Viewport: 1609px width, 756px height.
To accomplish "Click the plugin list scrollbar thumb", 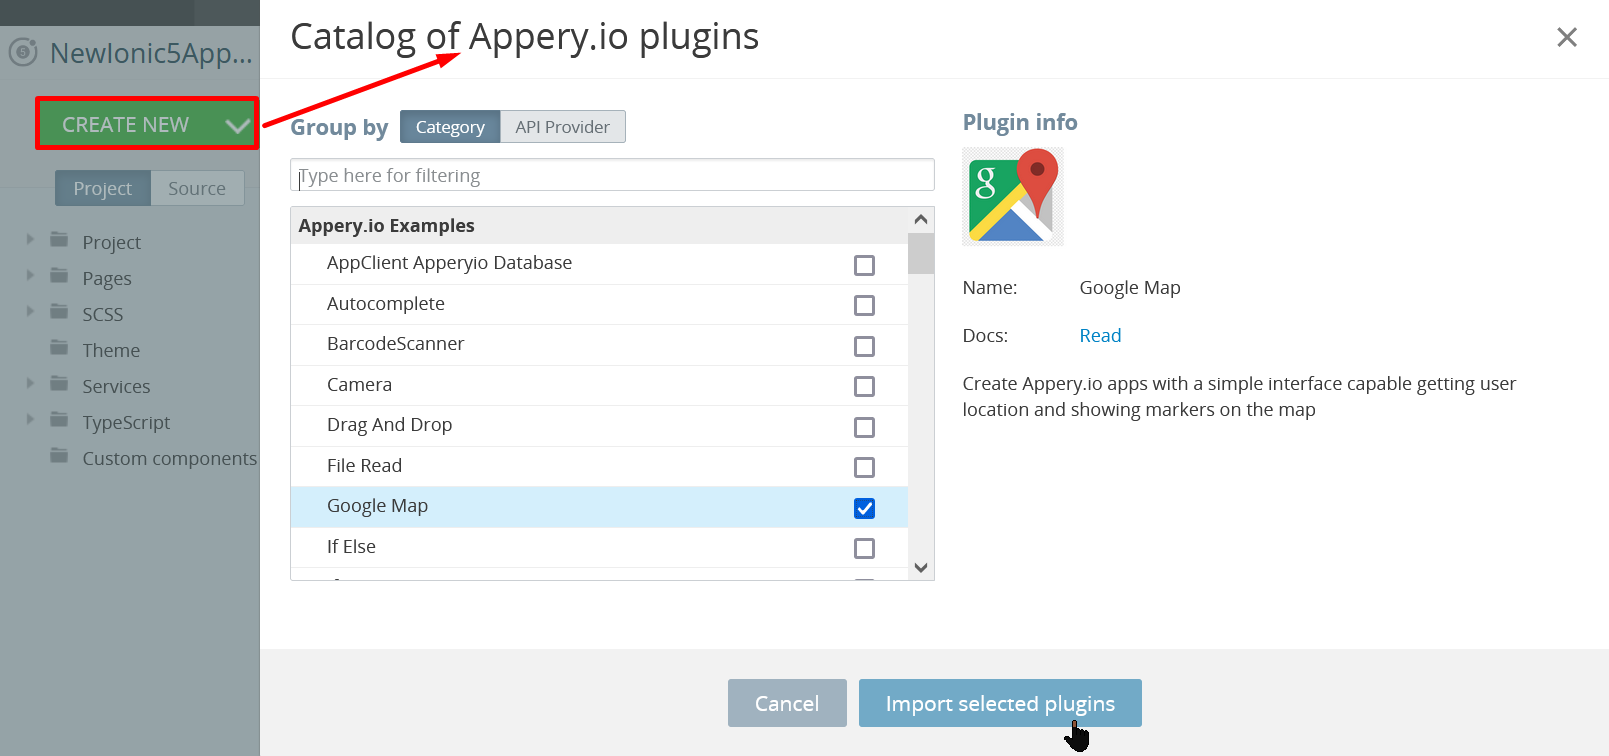I will pyautogui.click(x=921, y=253).
